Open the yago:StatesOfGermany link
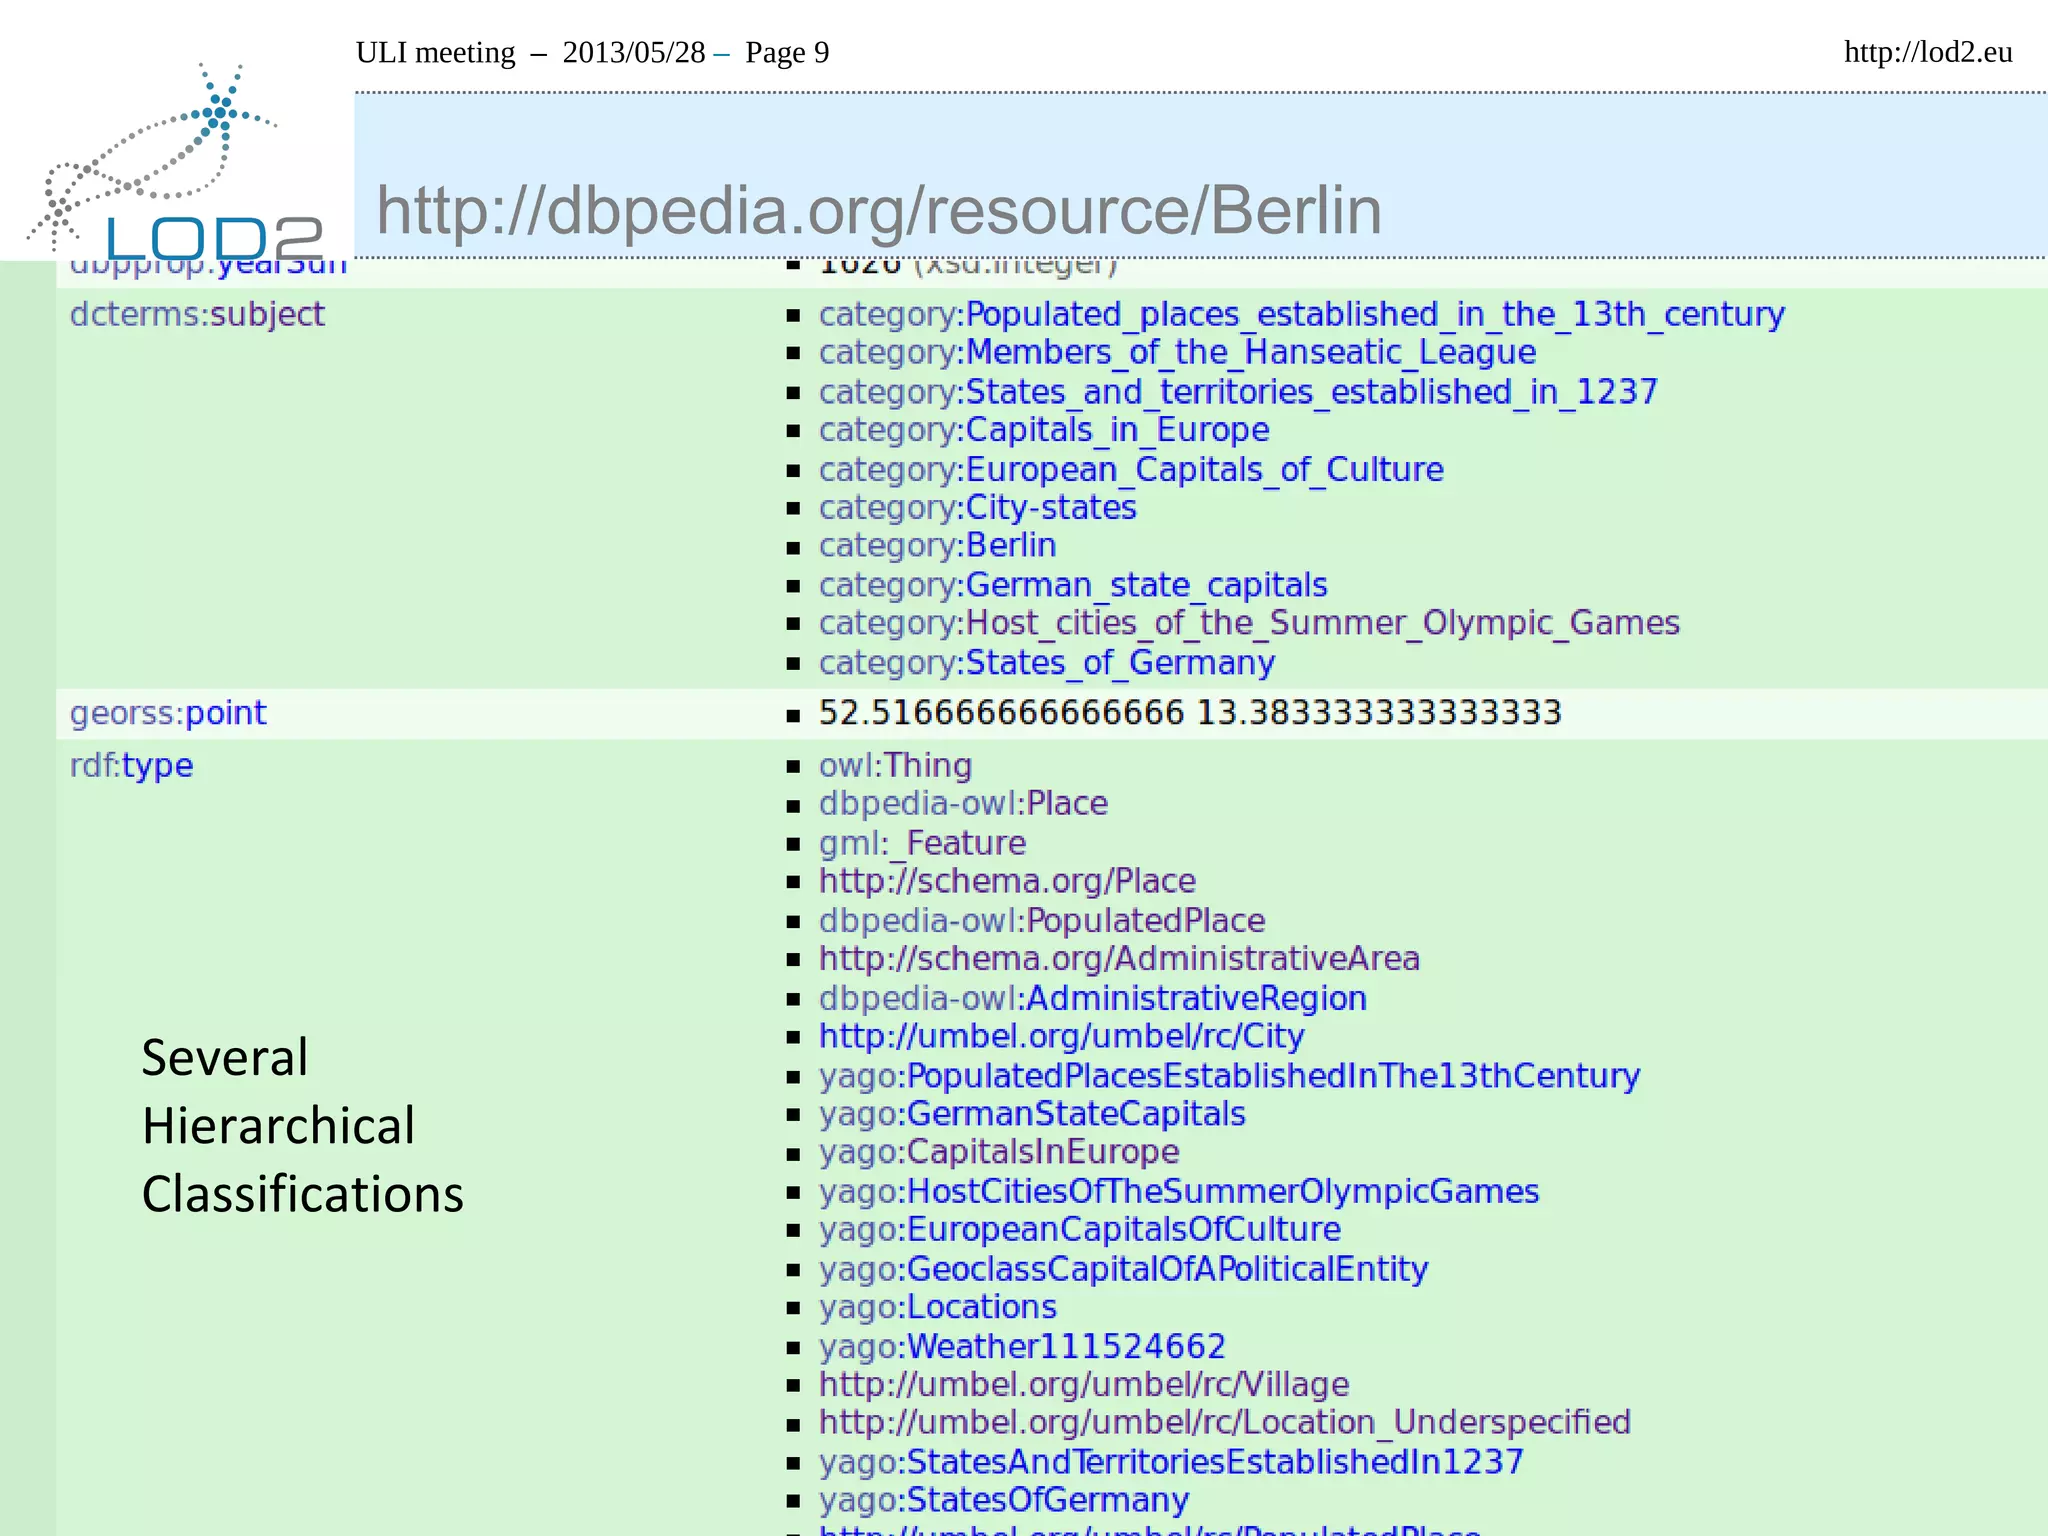Viewport: 2048px width, 1536px height. (1003, 1500)
